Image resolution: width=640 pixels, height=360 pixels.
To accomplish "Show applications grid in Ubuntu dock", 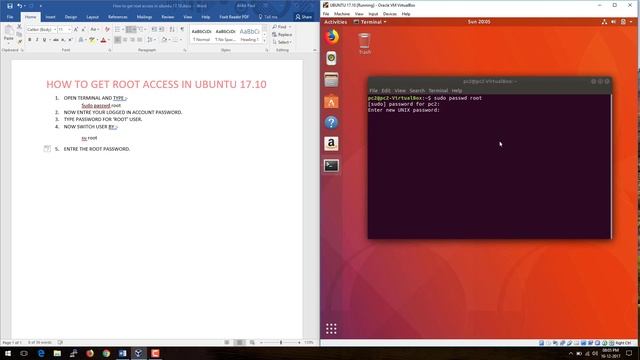I will coord(331,329).
